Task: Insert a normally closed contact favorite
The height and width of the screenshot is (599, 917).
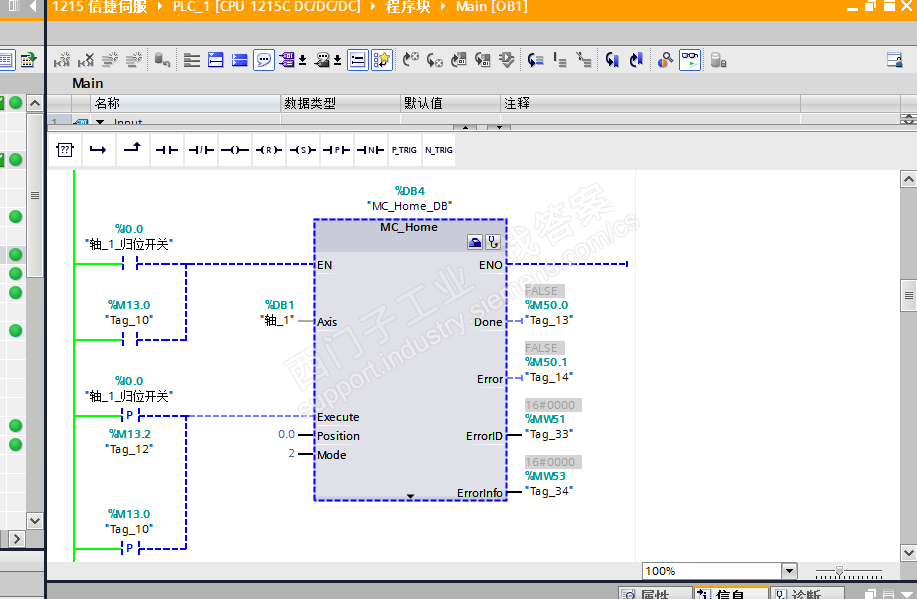Action: pos(201,150)
